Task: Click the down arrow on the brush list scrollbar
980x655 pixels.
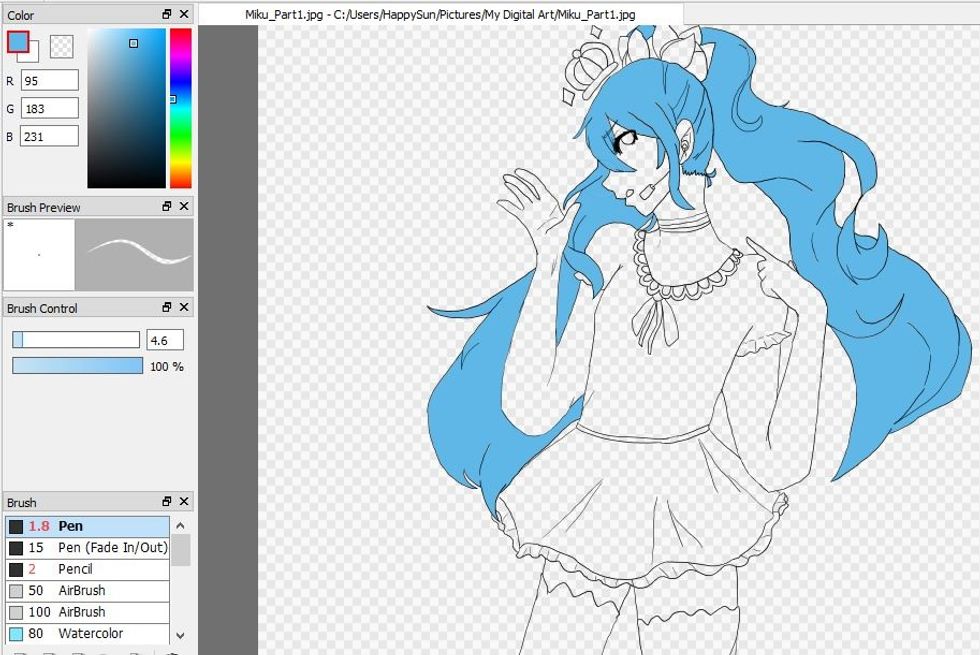Action: pyautogui.click(x=181, y=636)
